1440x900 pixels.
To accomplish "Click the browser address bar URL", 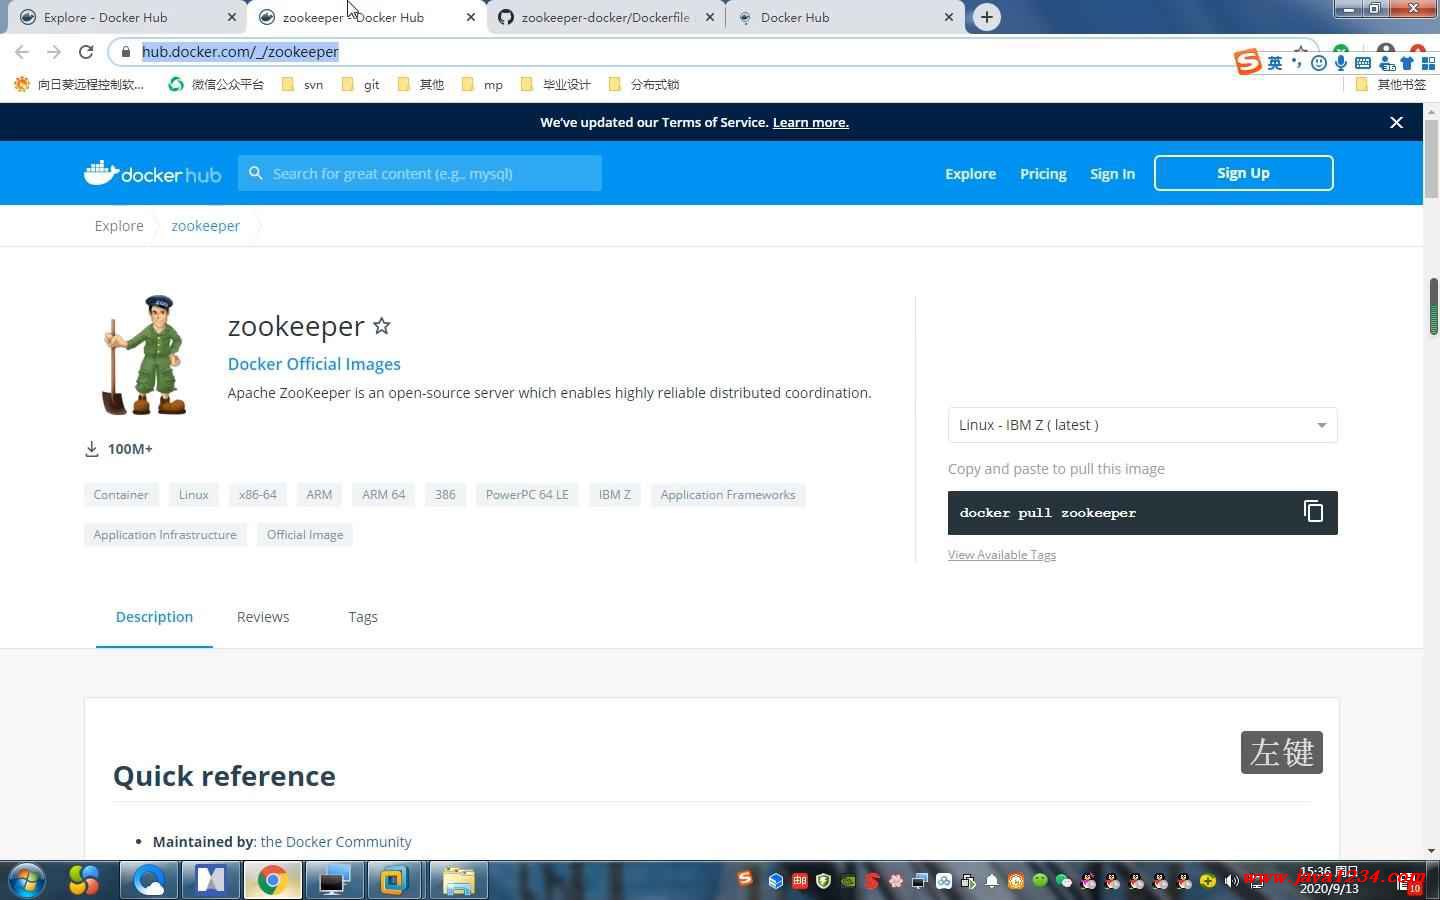I will point(240,52).
